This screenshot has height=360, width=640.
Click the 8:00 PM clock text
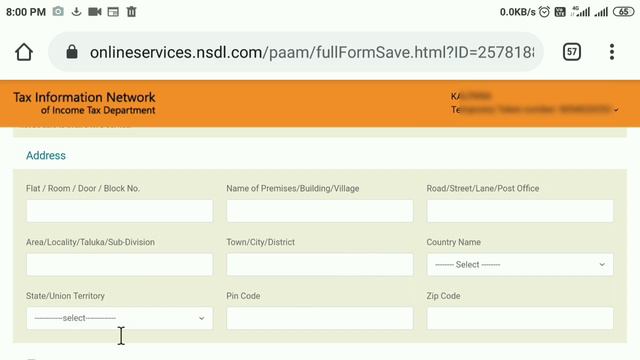click(26, 12)
